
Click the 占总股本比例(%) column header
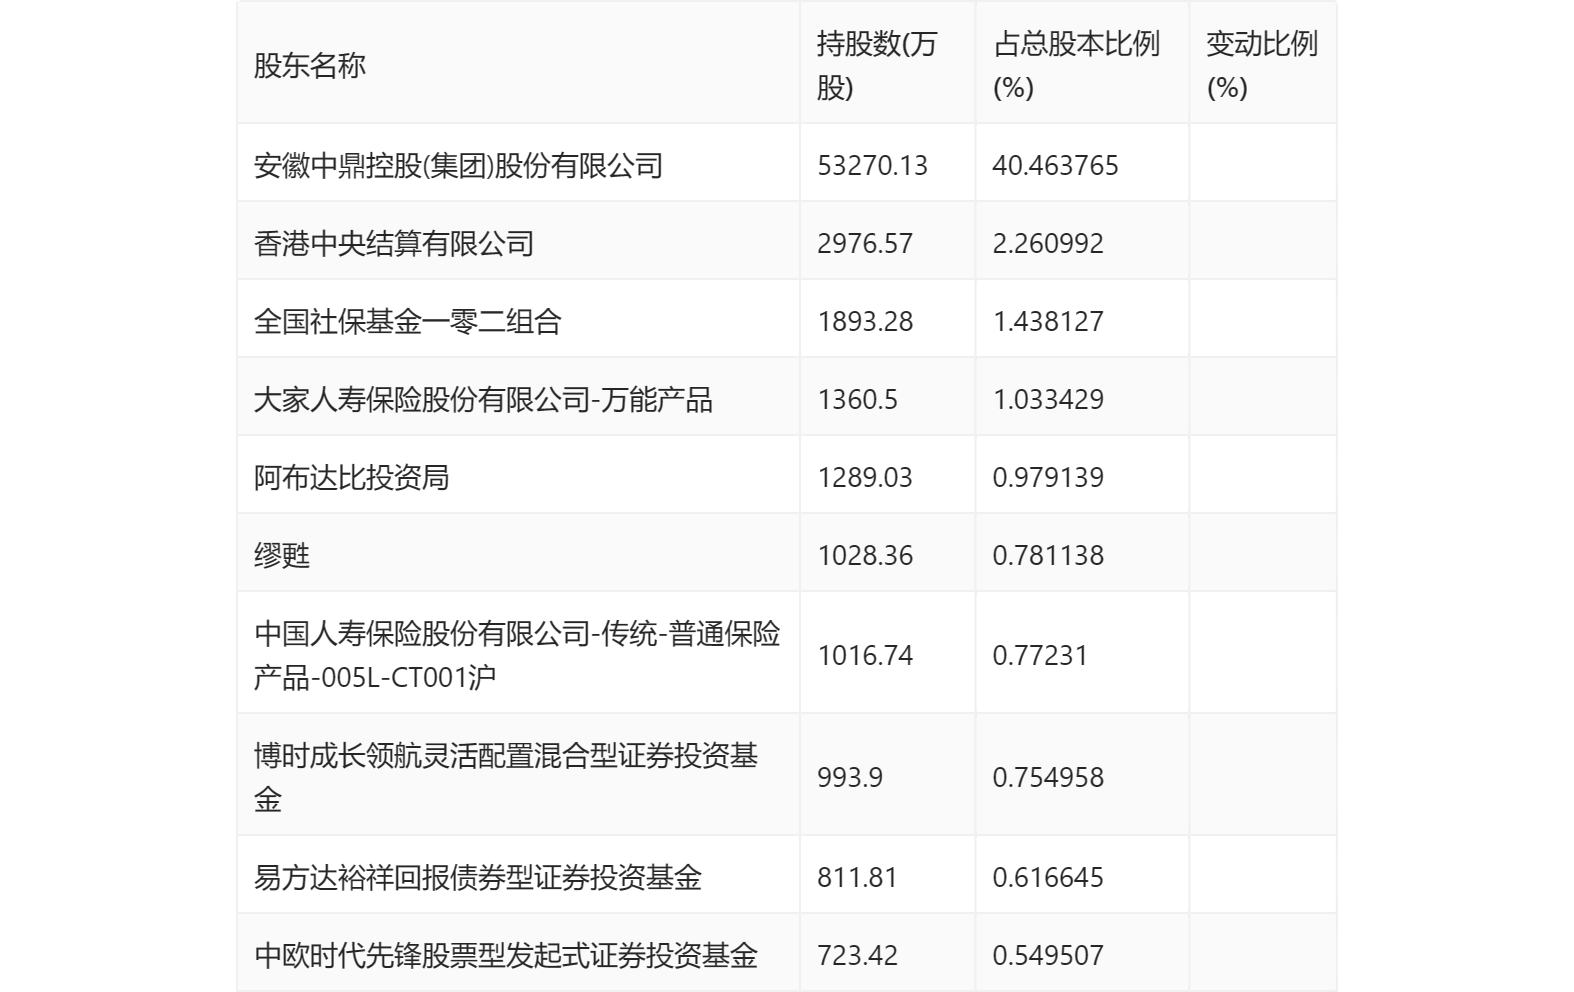point(1076,66)
